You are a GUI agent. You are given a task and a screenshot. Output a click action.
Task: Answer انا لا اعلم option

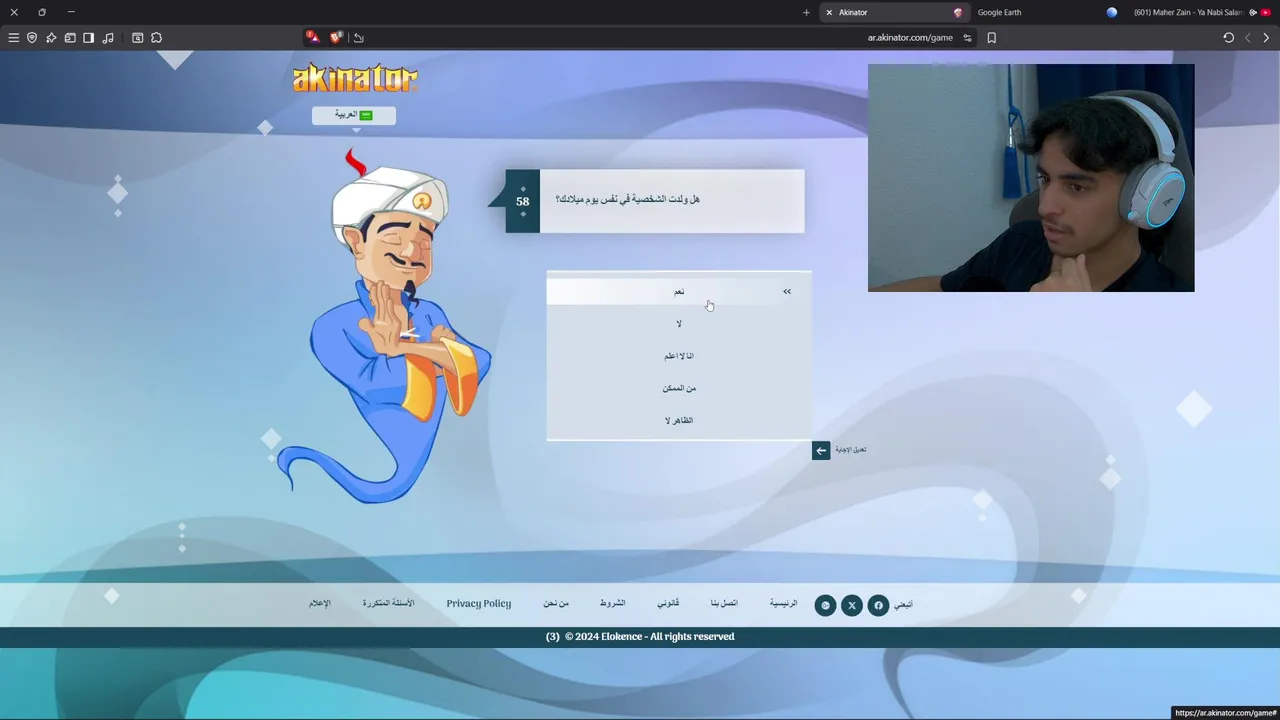coord(679,356)
